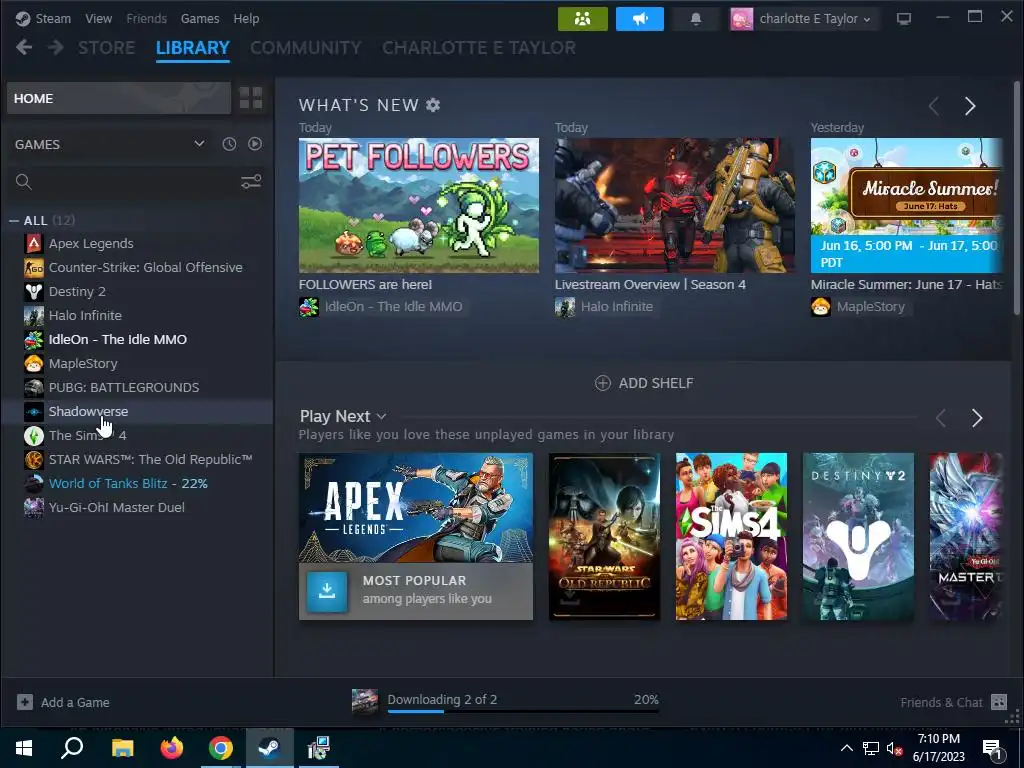Open the Destiny 2 cover art
1024x768 pixels.
[858, 536]
